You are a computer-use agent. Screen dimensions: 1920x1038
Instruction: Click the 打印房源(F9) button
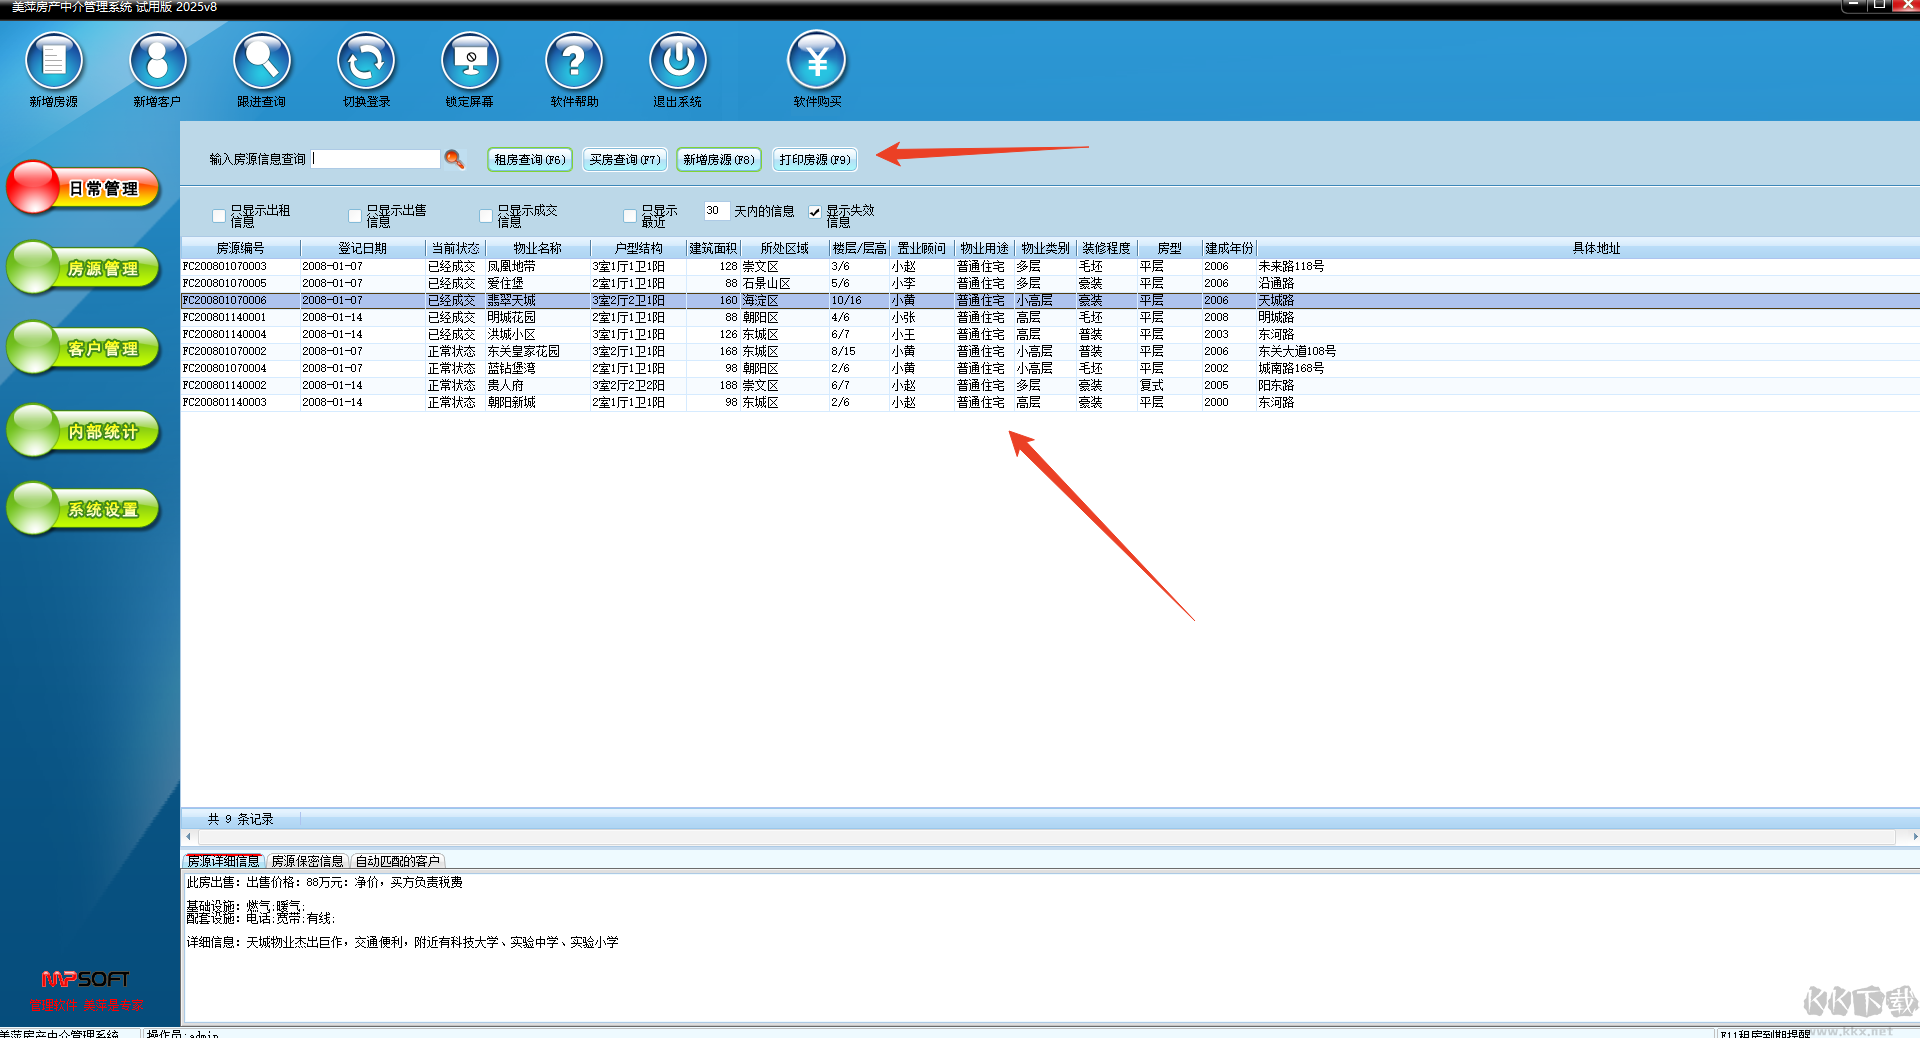(815, 160)
